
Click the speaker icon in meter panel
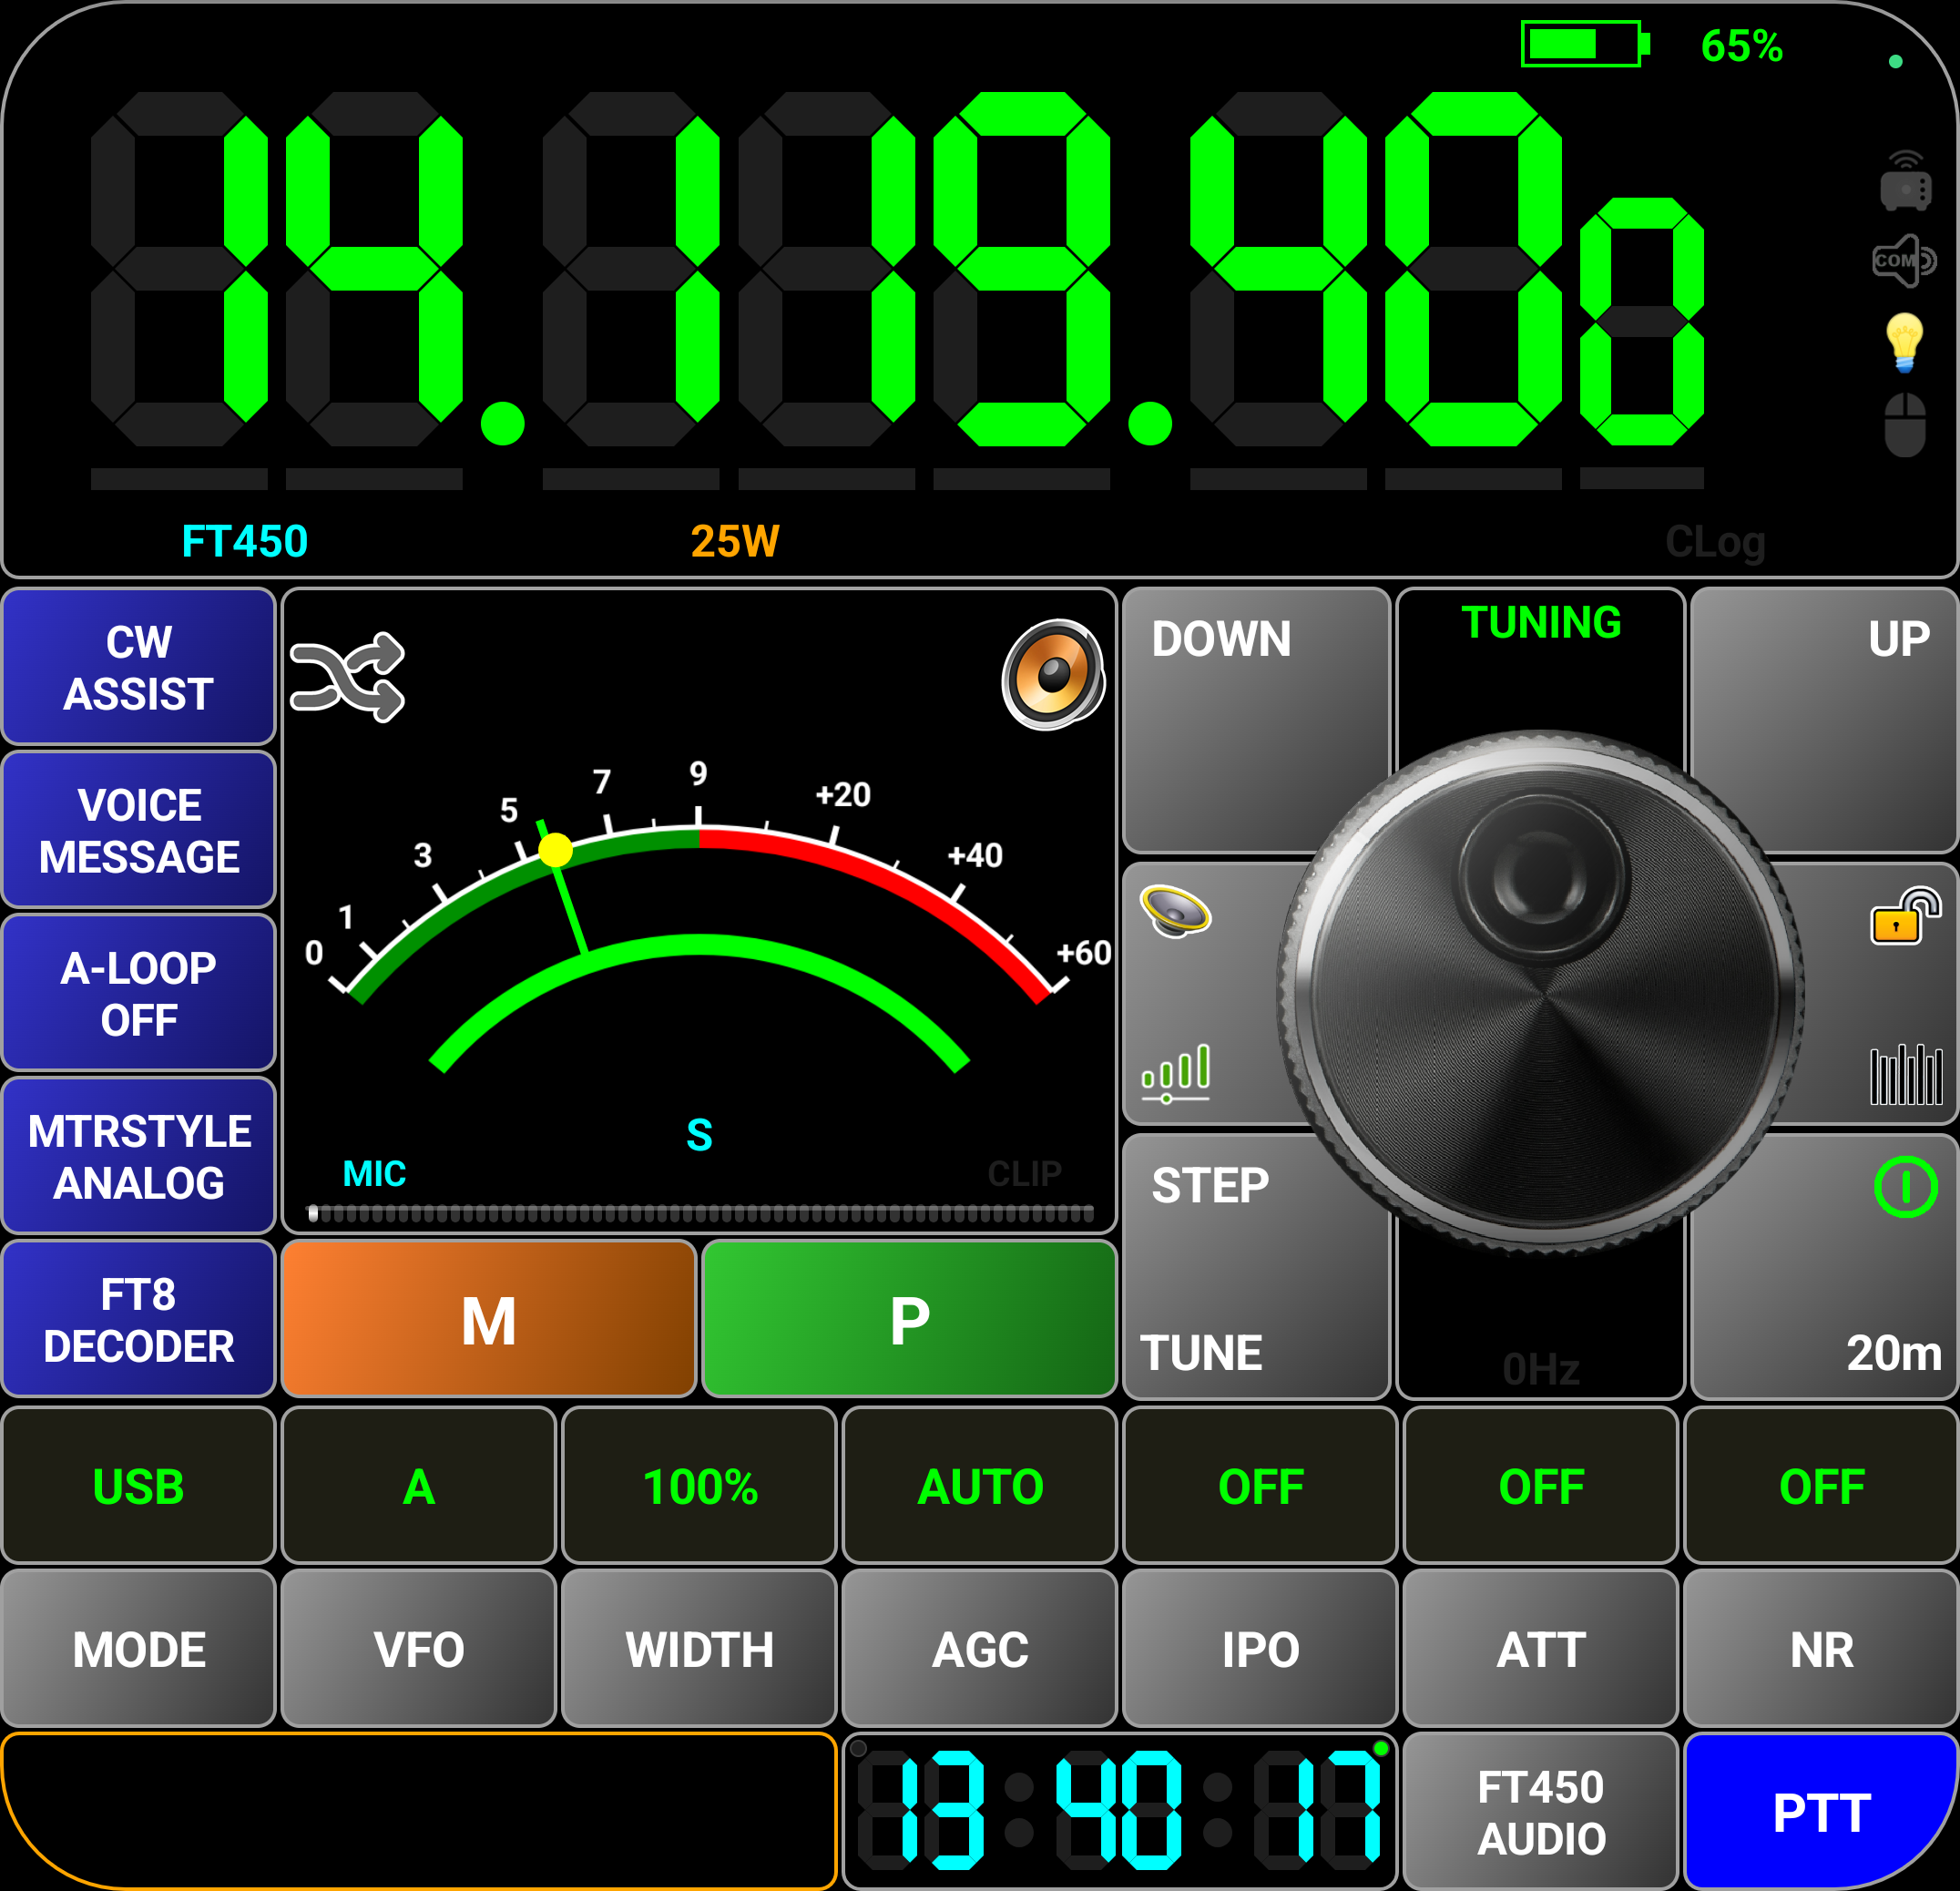point(1052,674)
